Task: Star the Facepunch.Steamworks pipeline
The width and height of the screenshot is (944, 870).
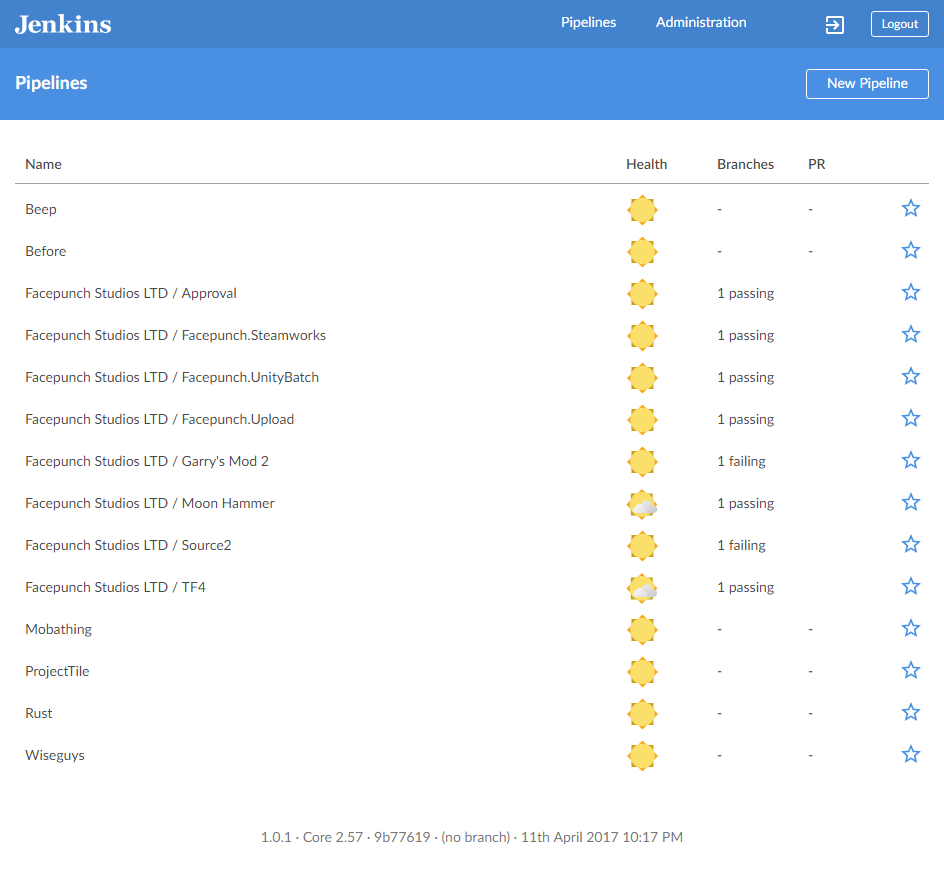Action: 911,334
